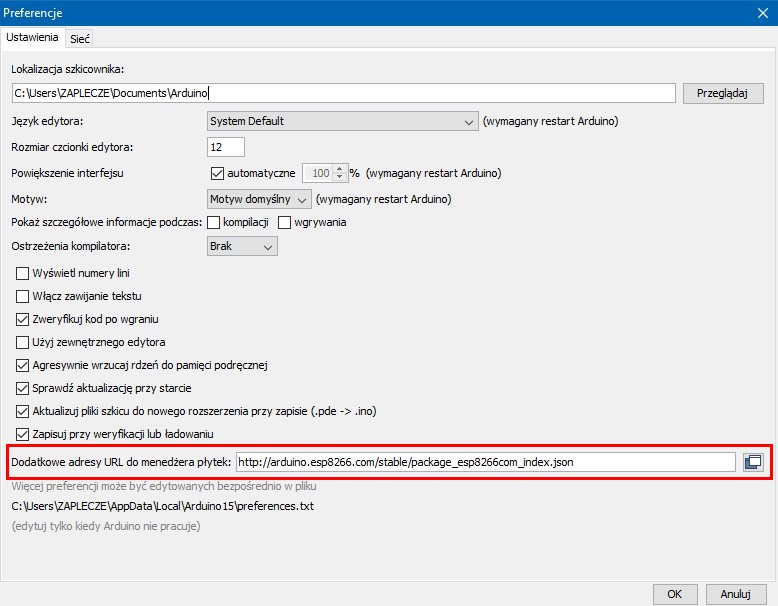778x606 pixels.
Task: Click the Przeglądaj button
Action: pyautogui.click(x=722, y=93)
